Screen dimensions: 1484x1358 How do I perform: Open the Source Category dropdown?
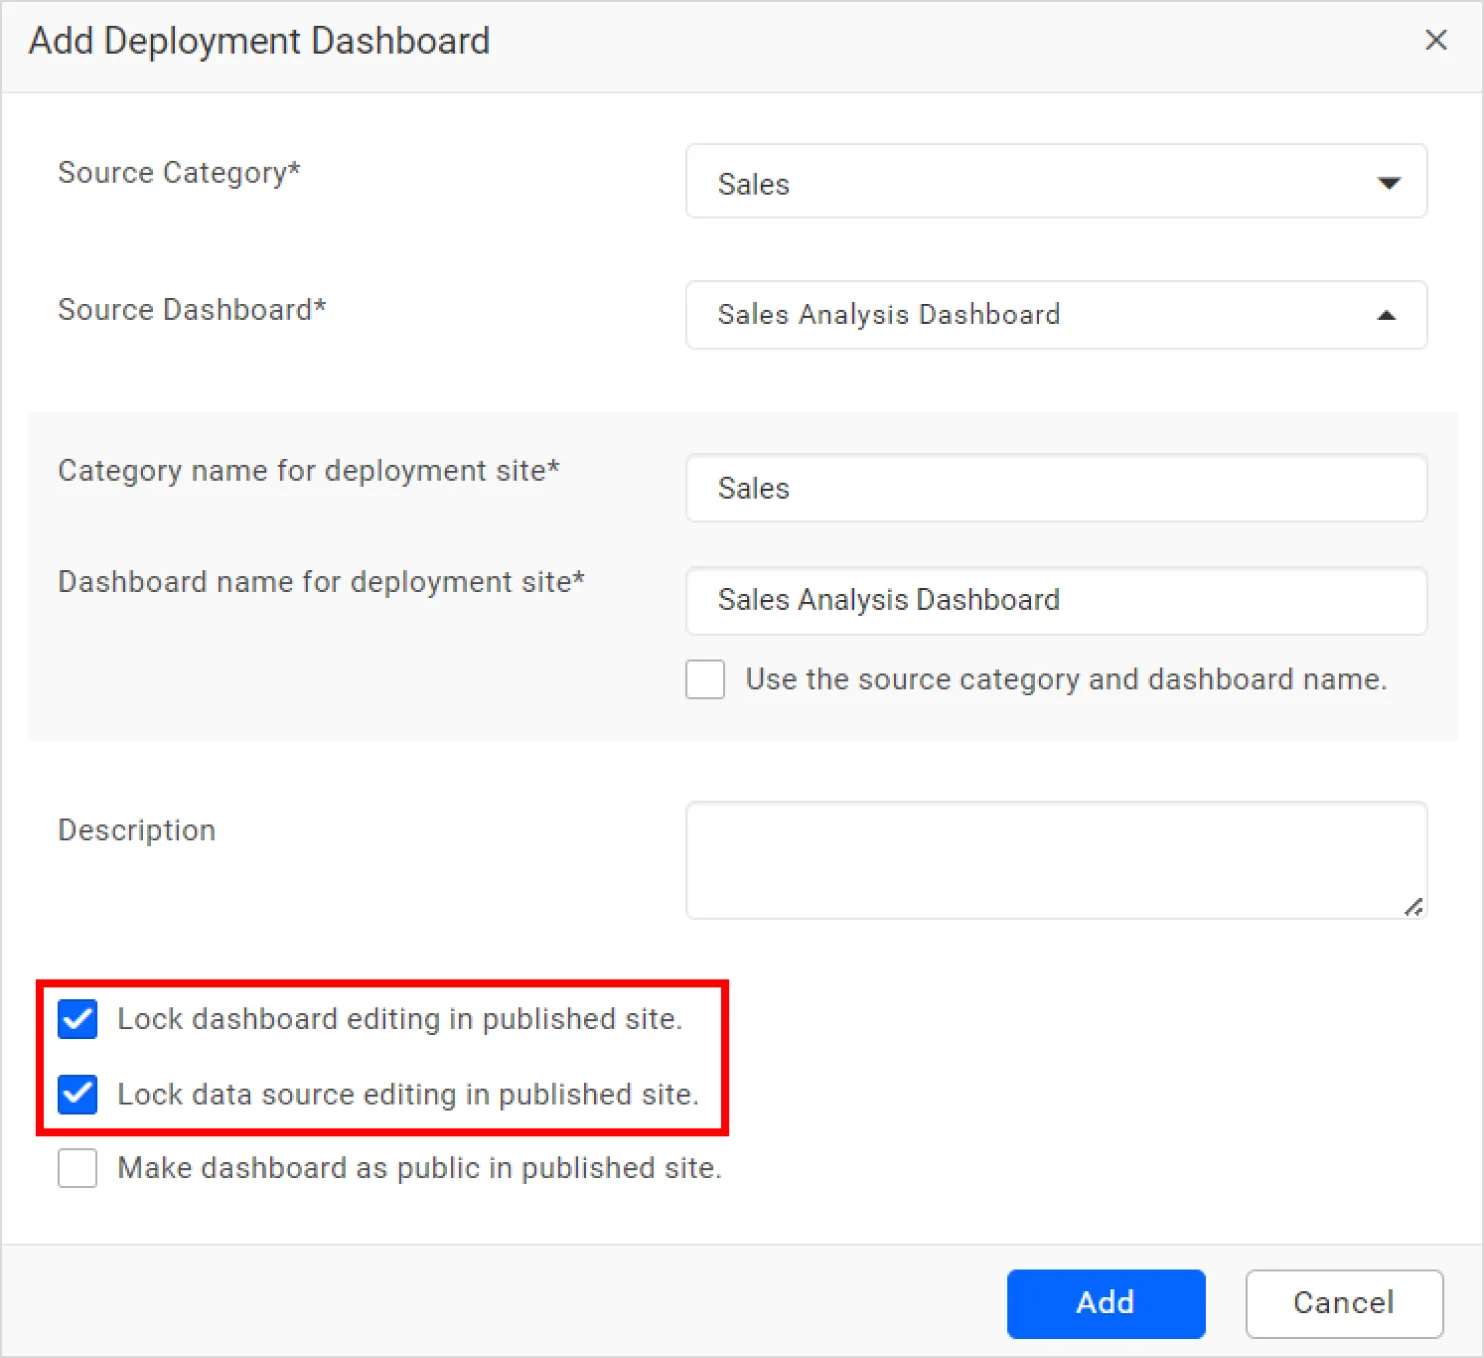[1056, 181]
